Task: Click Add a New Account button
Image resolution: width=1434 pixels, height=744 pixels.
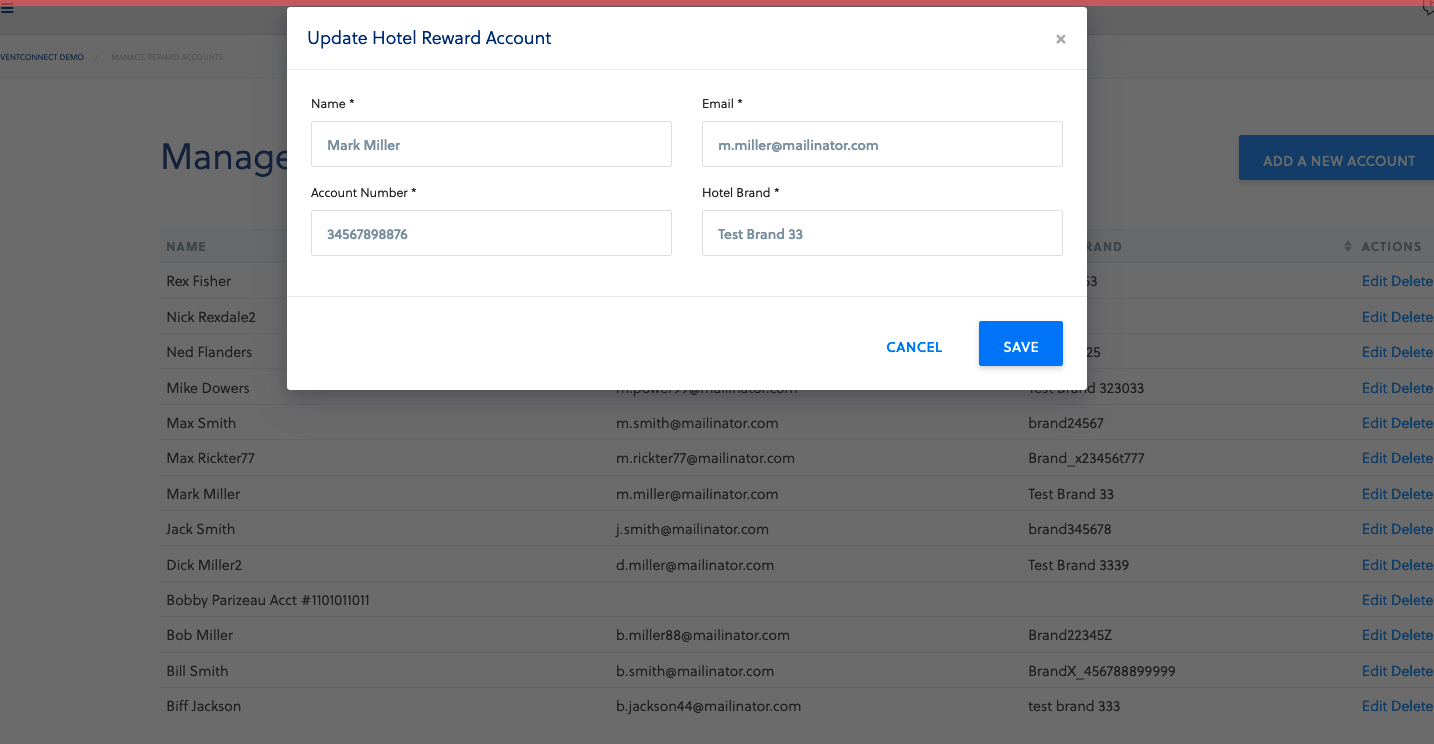Action: click(x=1336, y=159)
